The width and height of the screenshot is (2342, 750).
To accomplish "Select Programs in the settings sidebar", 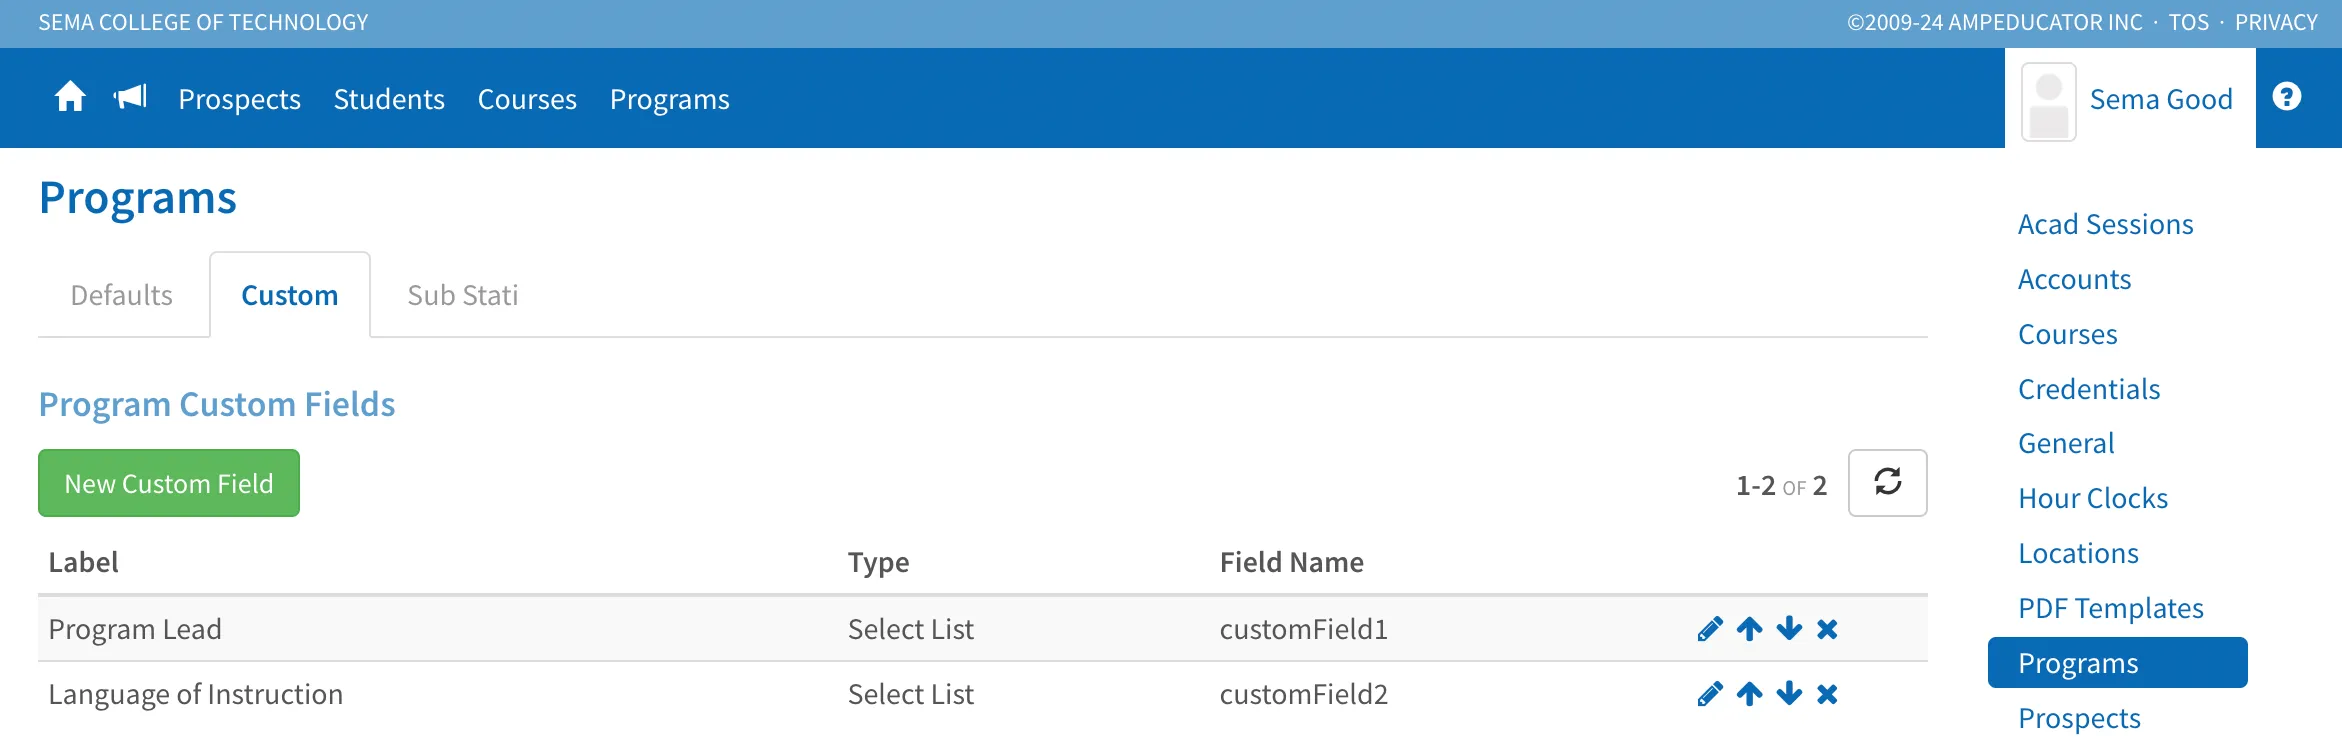I will [2118, 663].
